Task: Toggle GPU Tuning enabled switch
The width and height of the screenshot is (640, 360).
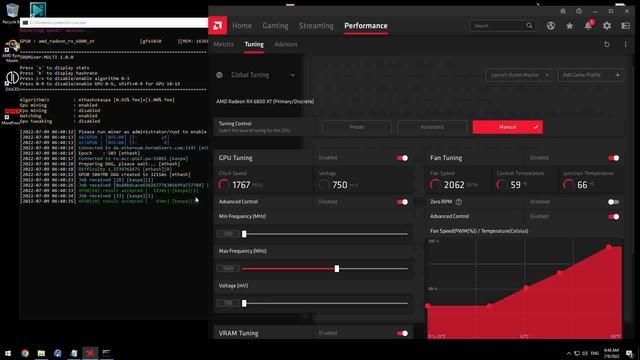Action: pyautogui.click(x=402, y=158)
